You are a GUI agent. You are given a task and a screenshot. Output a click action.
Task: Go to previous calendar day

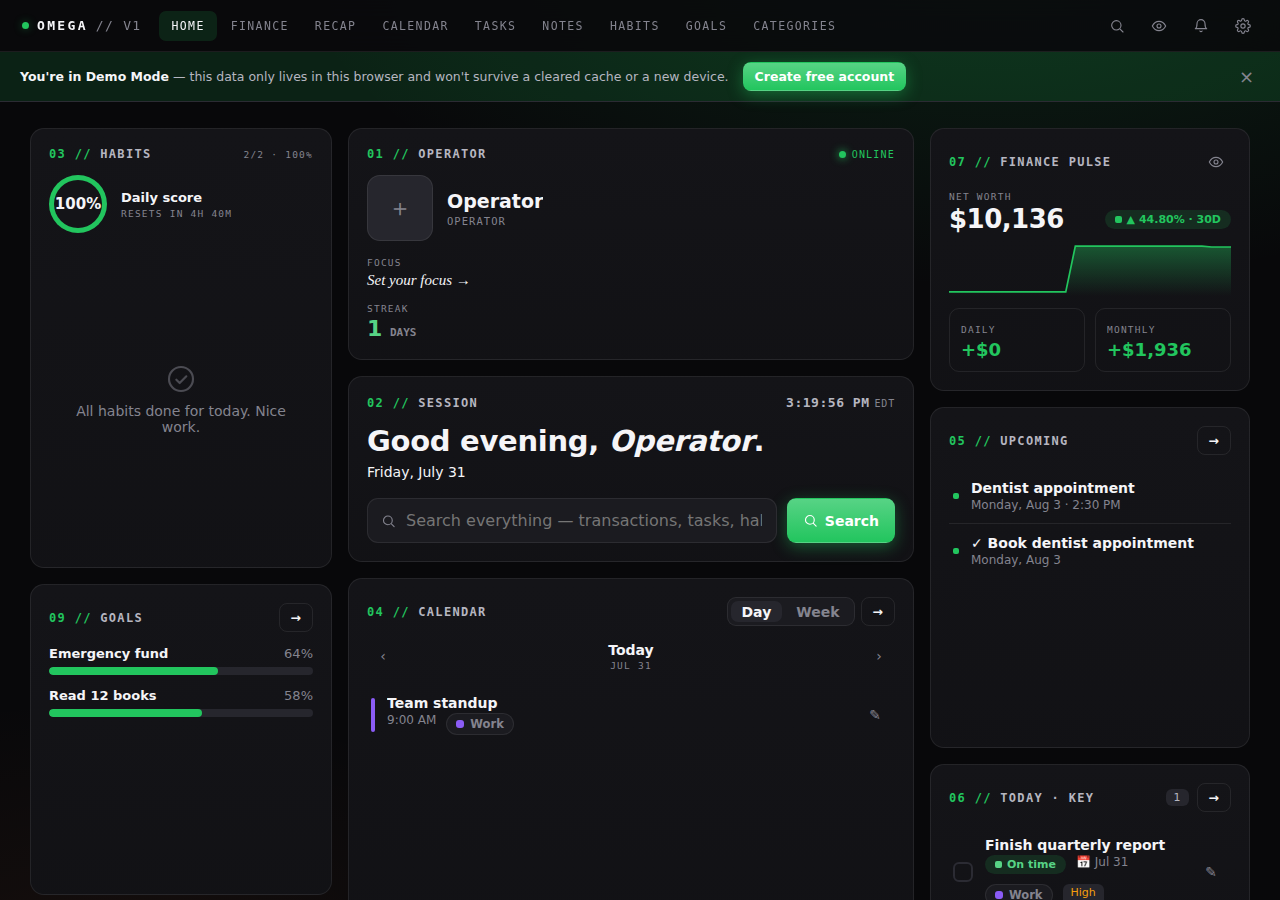tap(383, 657)
